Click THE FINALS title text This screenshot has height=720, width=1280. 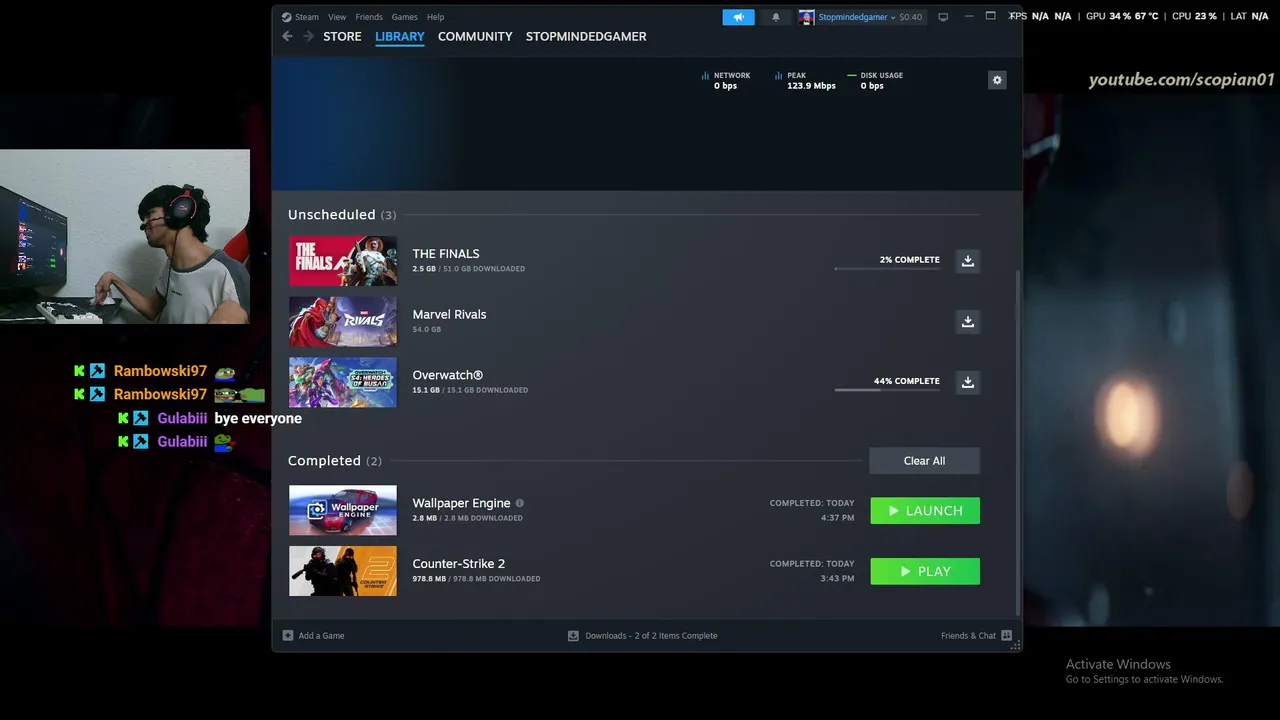pos(446,254)
